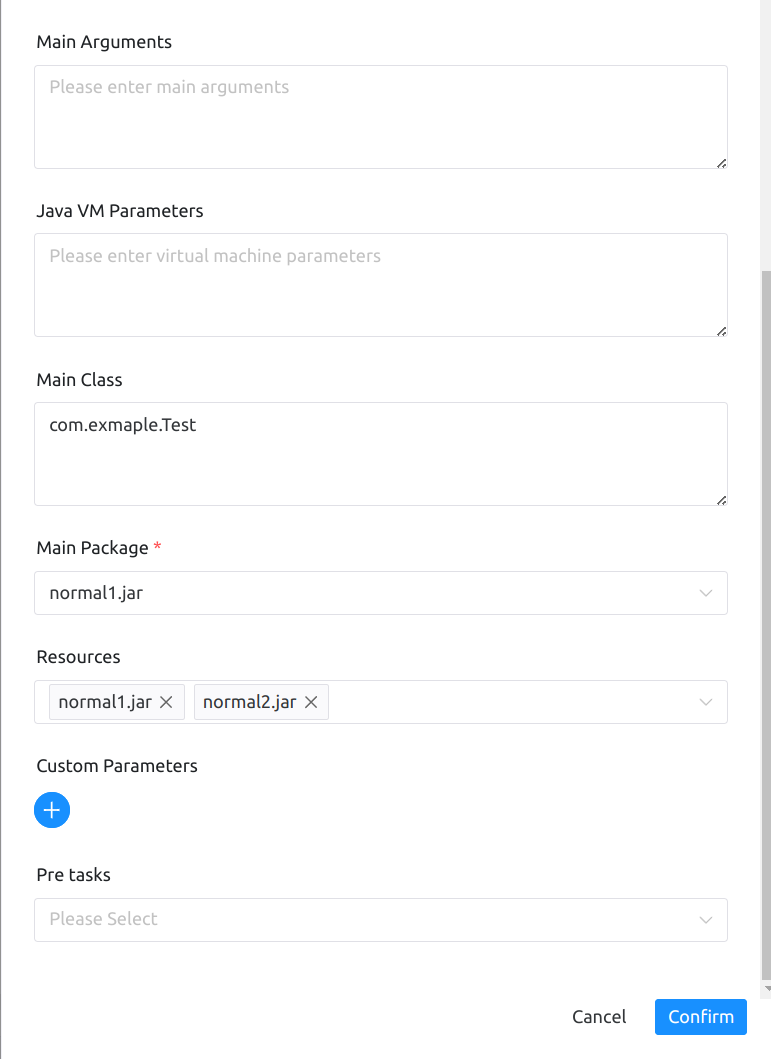
Task: Remove the normal2.jar tag from Resources
Action: (x=311, y=702)
